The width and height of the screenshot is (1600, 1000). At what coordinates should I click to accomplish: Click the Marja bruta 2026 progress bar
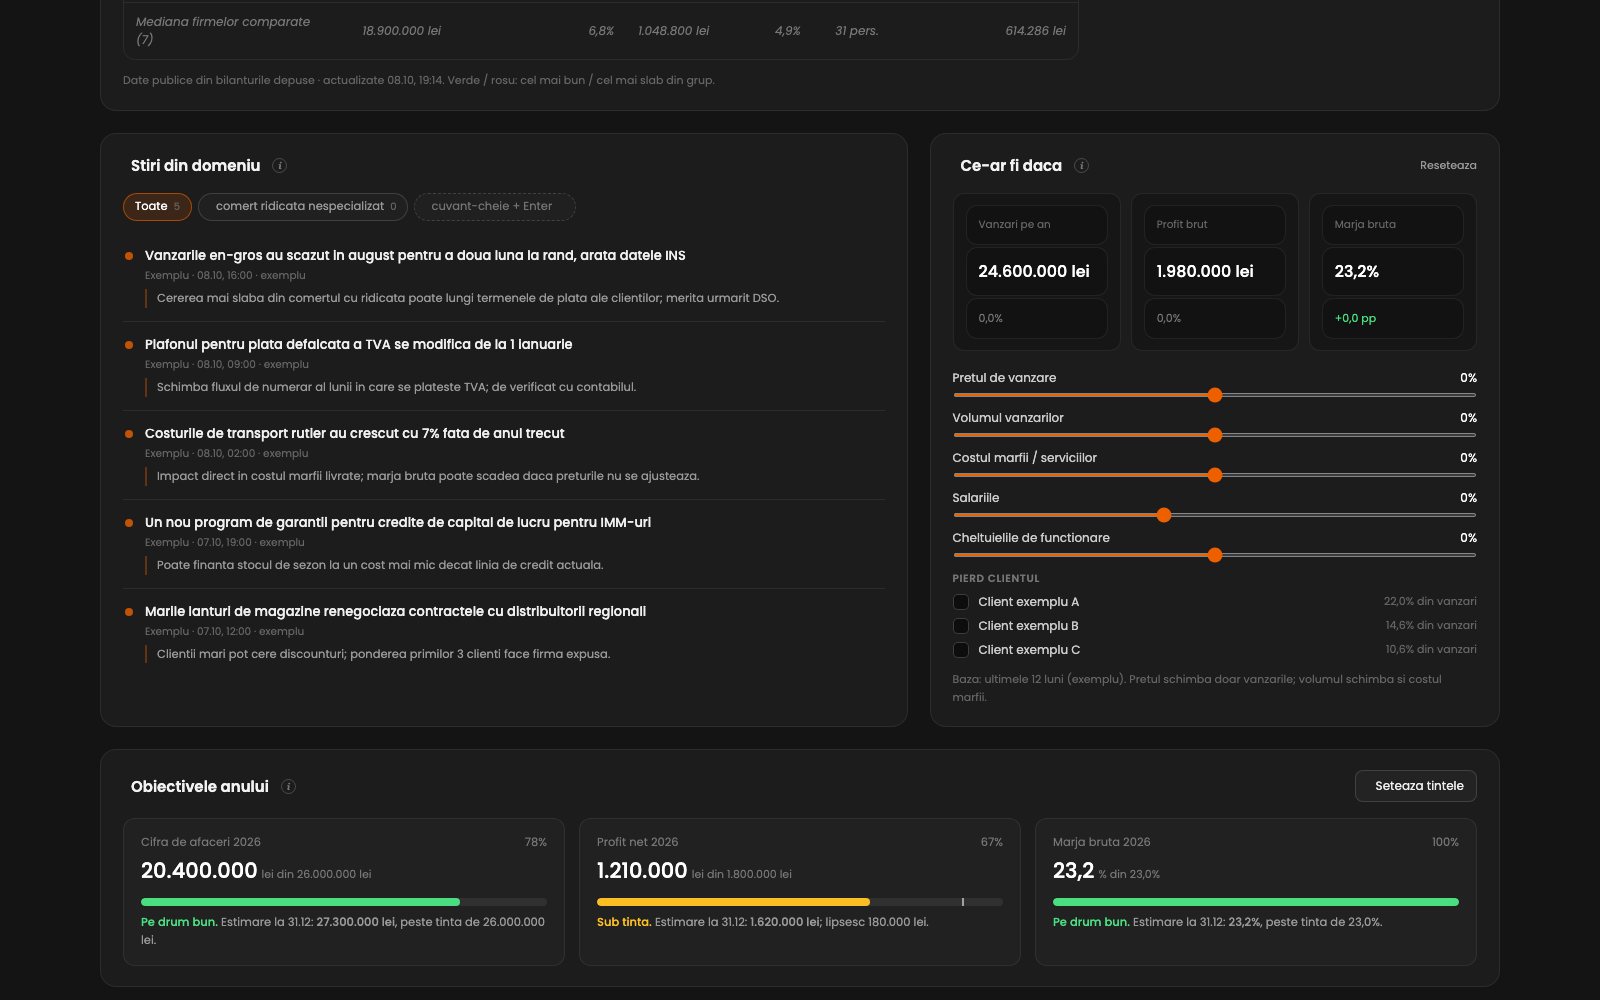(1256, 902)
